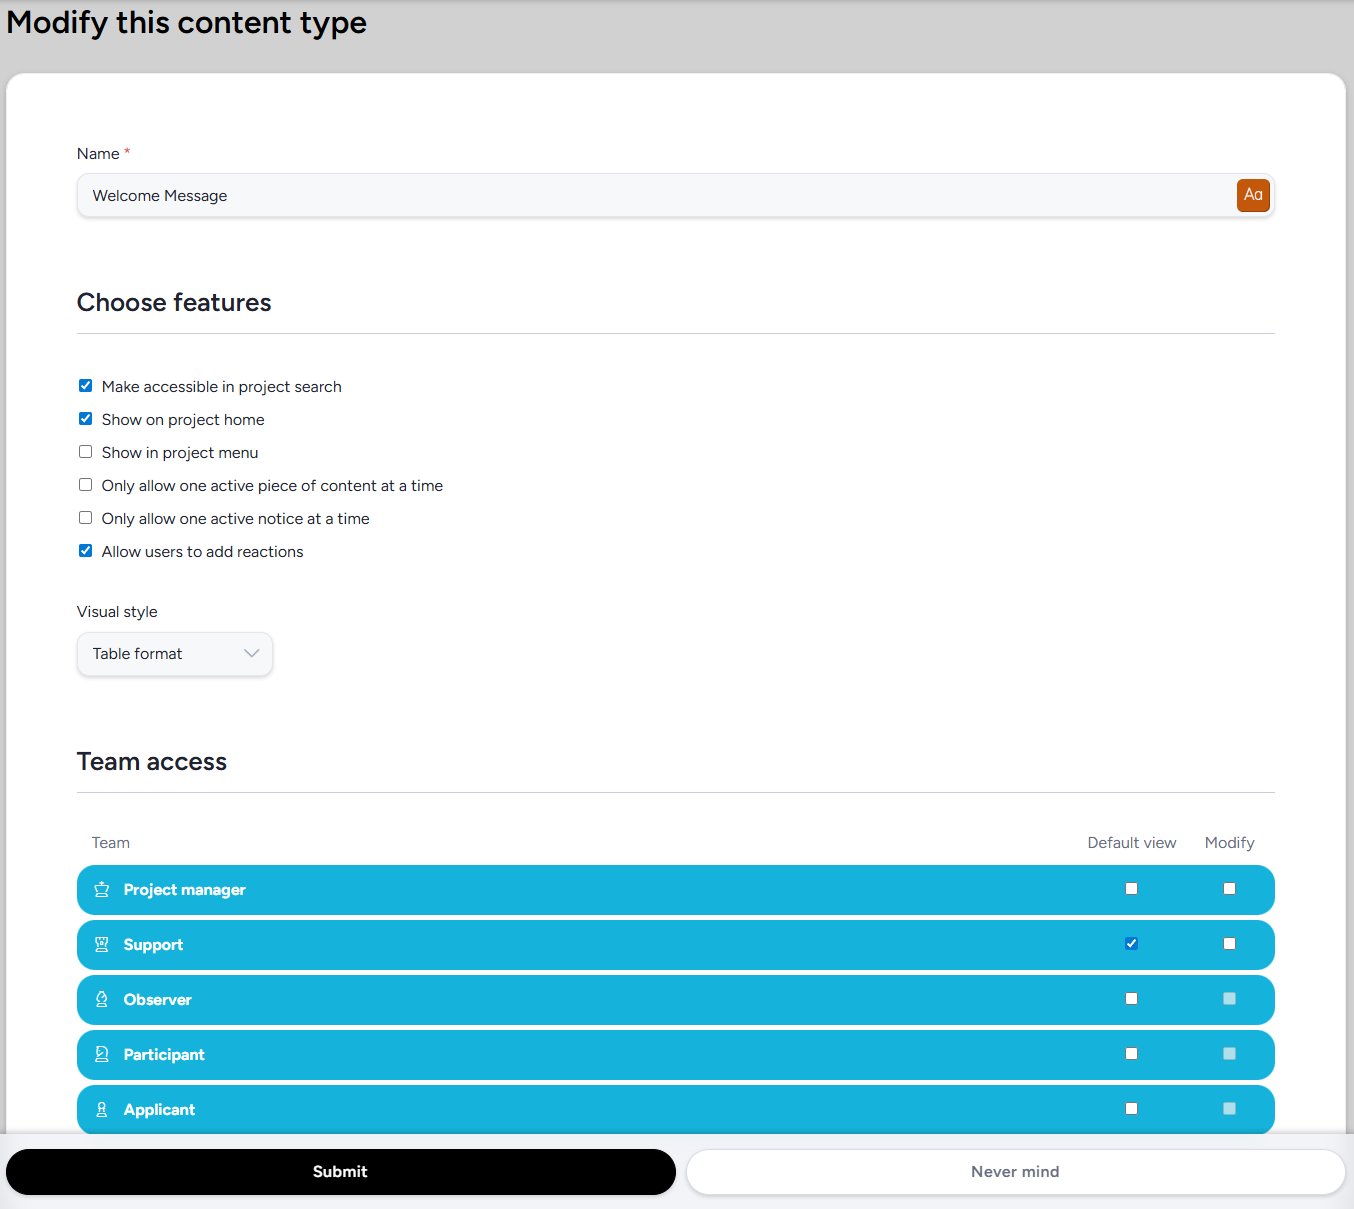Enable Modify permission for Support
Image resolution: width=1354 pixels, height=1209 pixels.
pyautogui.click(x=1229, y=944)
